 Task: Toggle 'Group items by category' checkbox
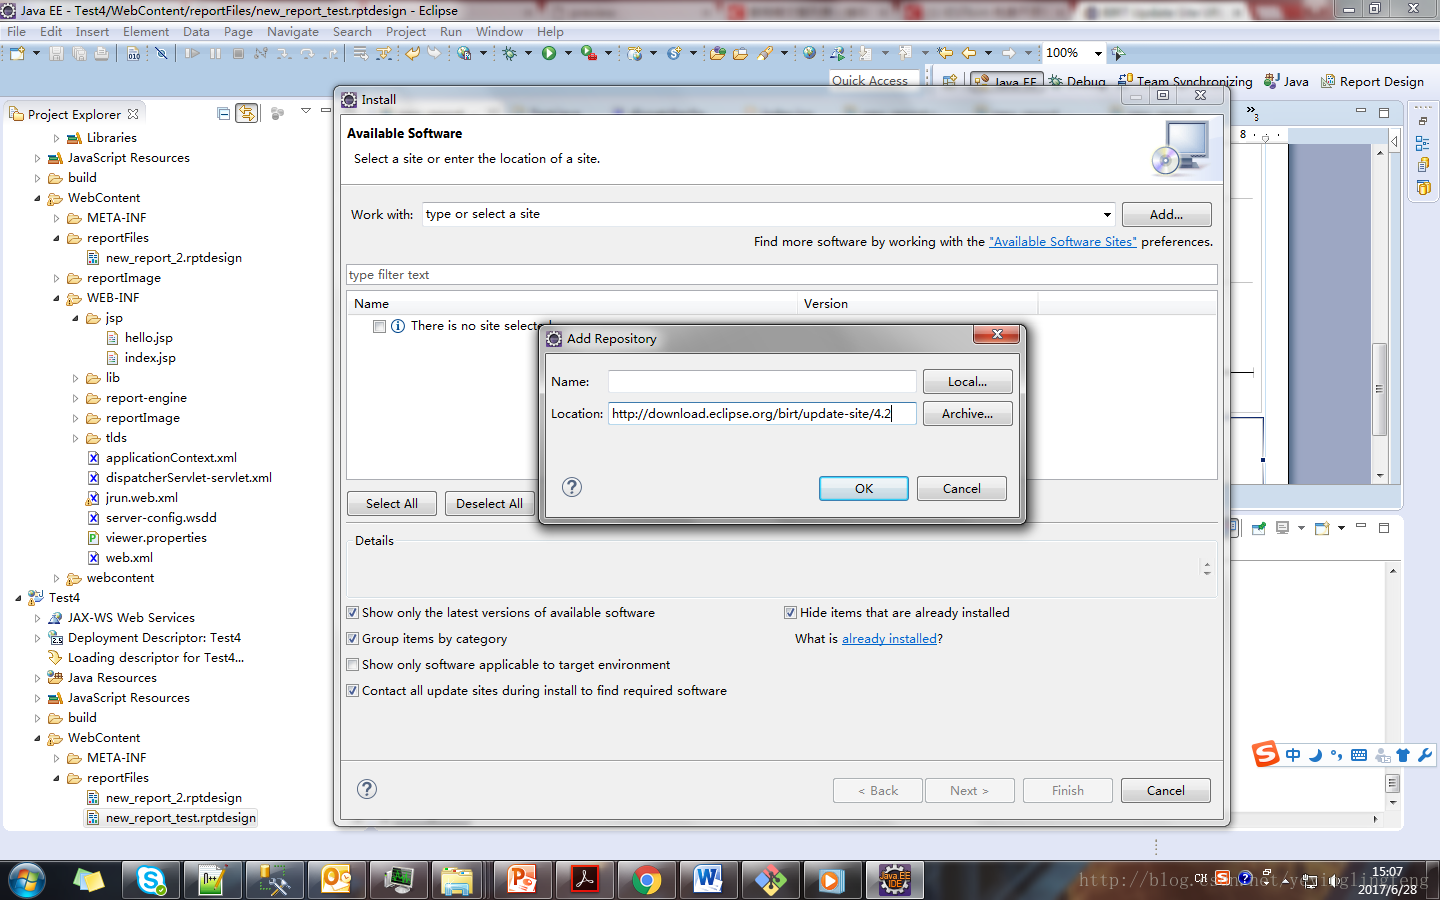pyautogui.click(x=353, y=639)
